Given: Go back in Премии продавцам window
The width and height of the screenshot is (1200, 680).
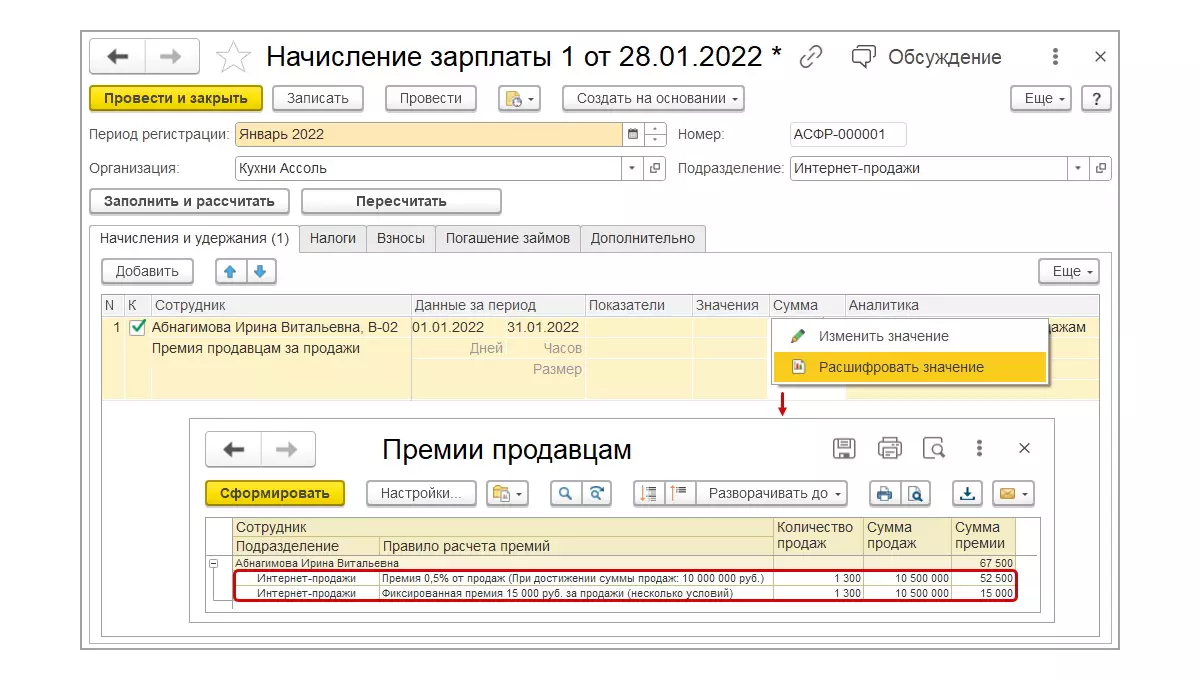Looking at the screenshot, I should [x=234, y=450].
